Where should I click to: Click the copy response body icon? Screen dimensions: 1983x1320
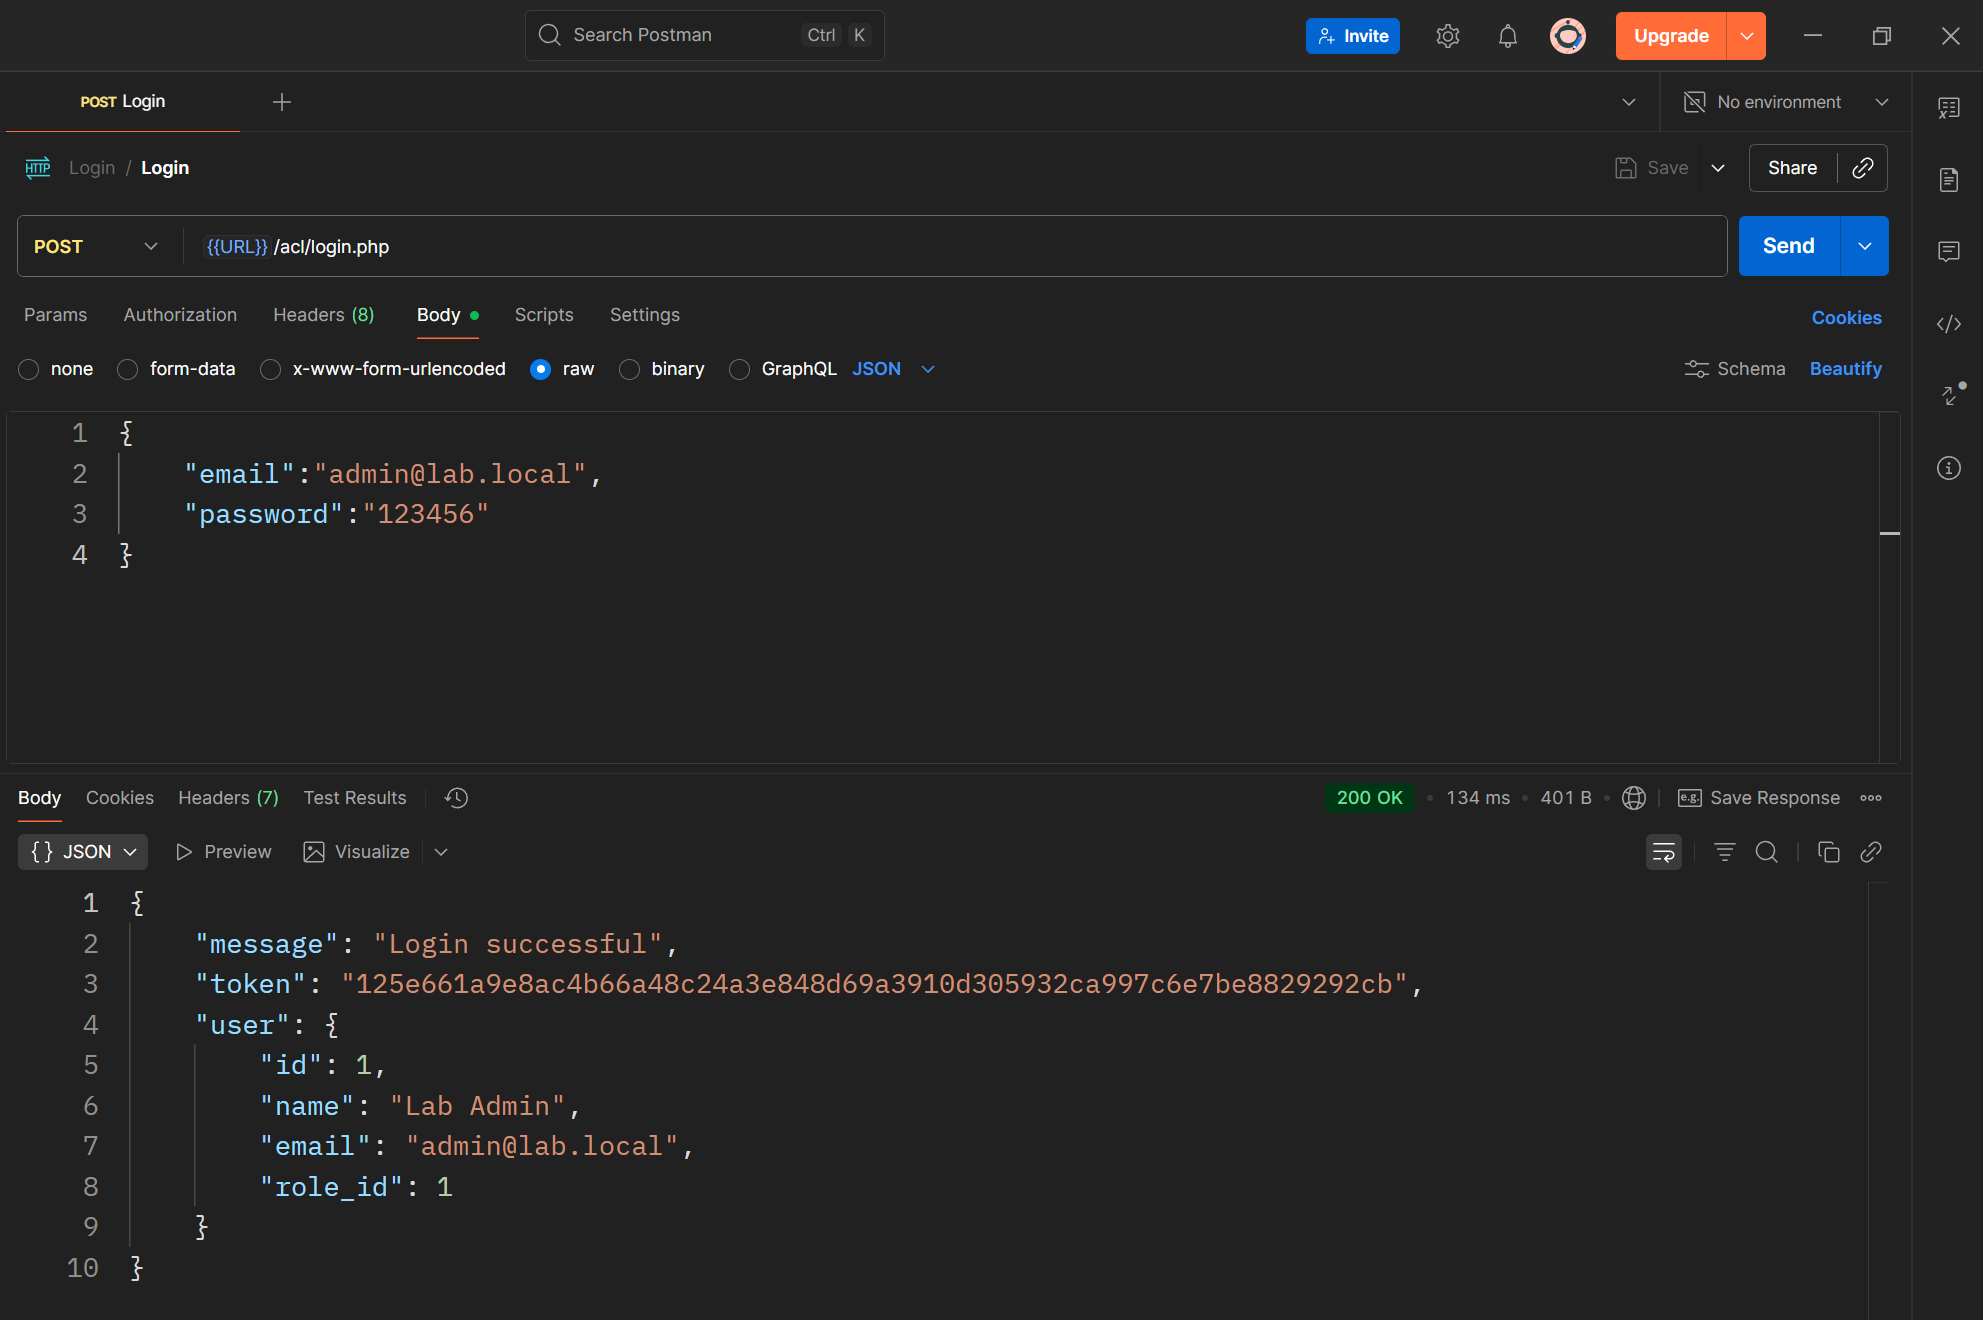1828,852
